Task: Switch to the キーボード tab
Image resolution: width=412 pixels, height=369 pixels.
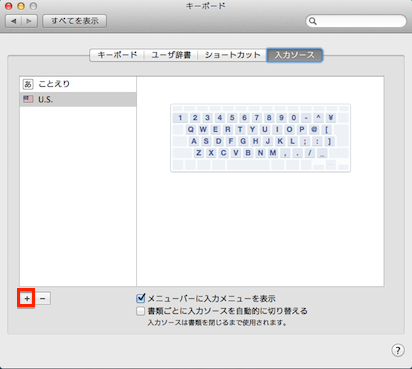Action: (x=117, y=55)
